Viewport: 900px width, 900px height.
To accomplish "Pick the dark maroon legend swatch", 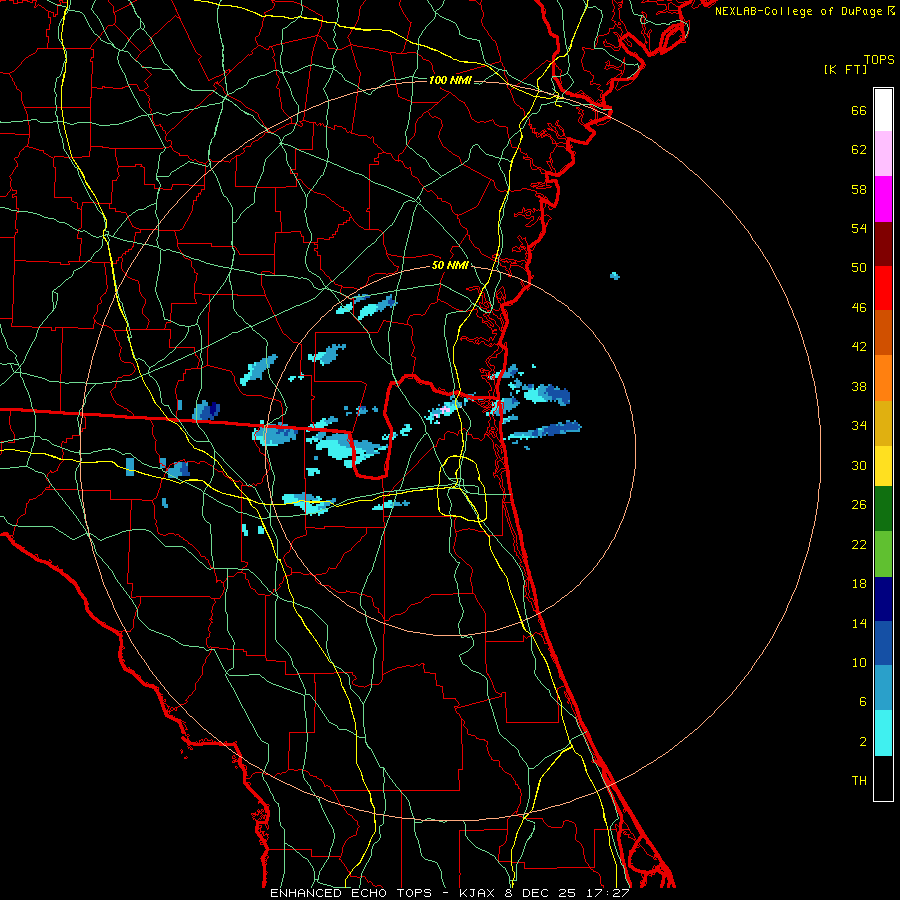I will [883, 244].
